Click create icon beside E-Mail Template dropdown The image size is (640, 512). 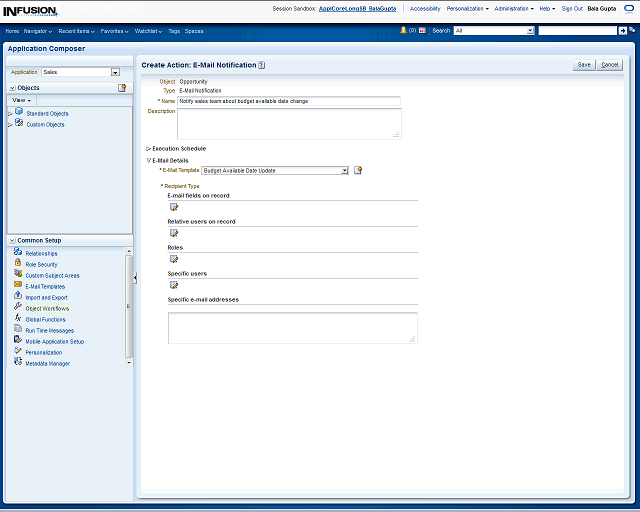358,170
